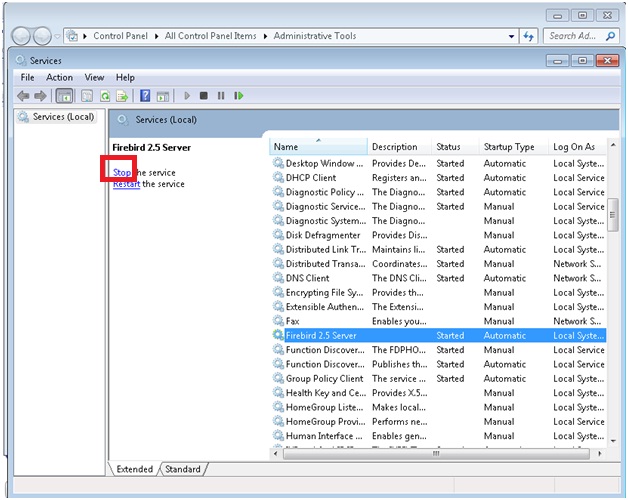Select the Diagnostic Policy service row

pos(439,192)
